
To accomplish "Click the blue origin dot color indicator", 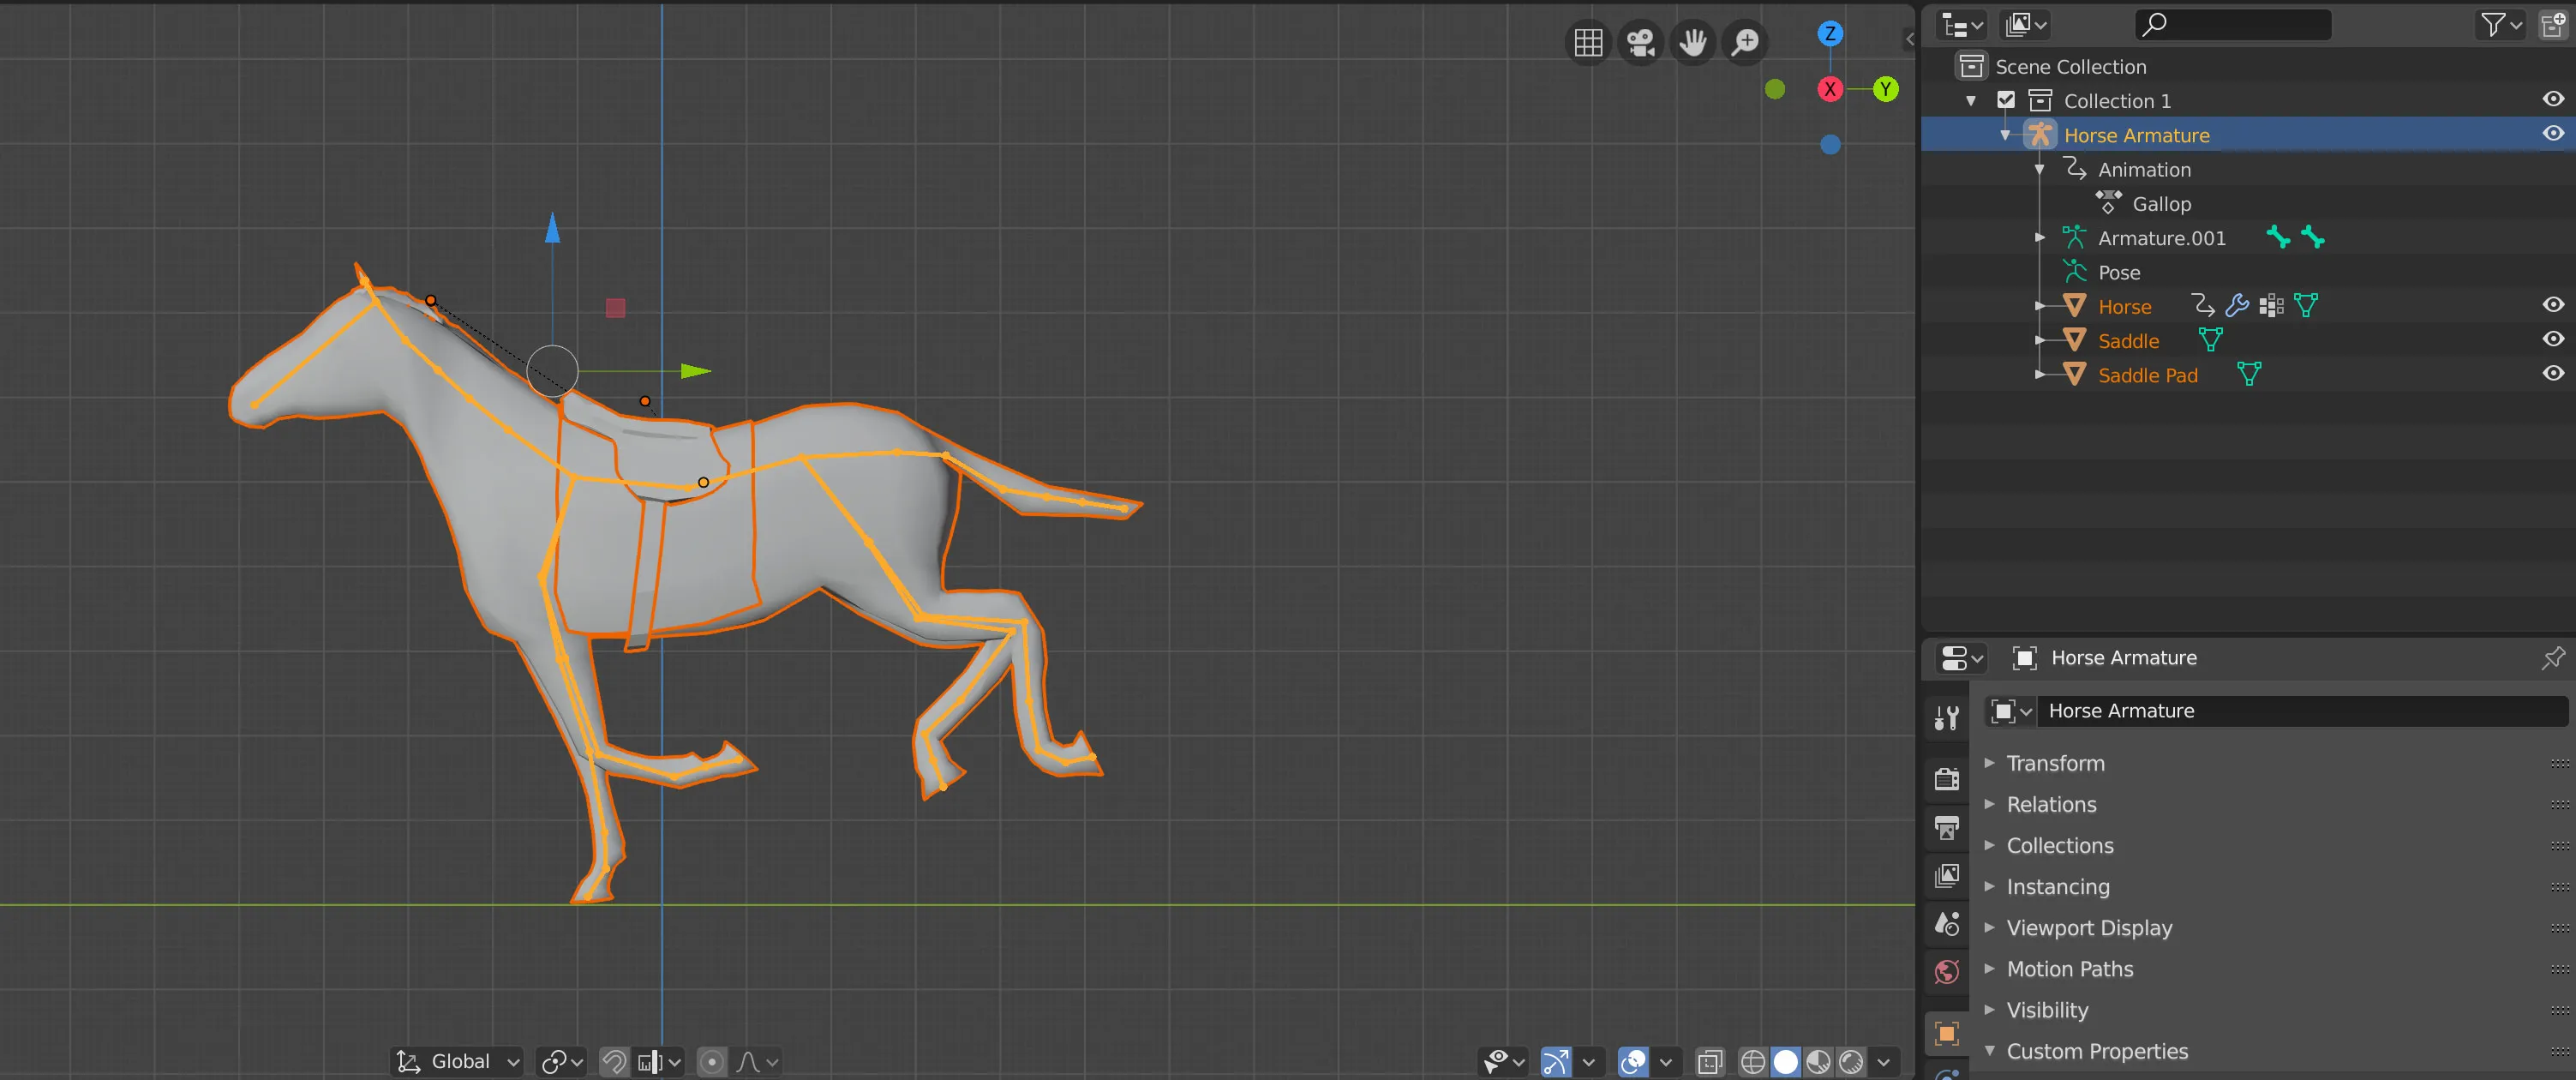I will tap(1830, 145).
